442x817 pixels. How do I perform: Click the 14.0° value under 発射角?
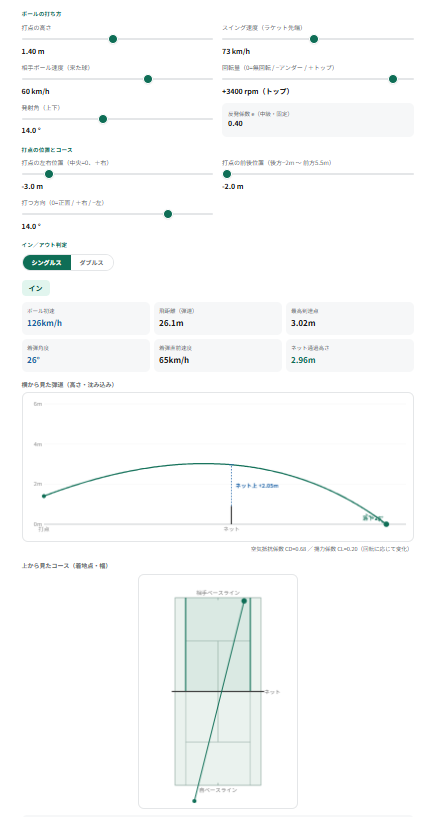tap(31, 131)
